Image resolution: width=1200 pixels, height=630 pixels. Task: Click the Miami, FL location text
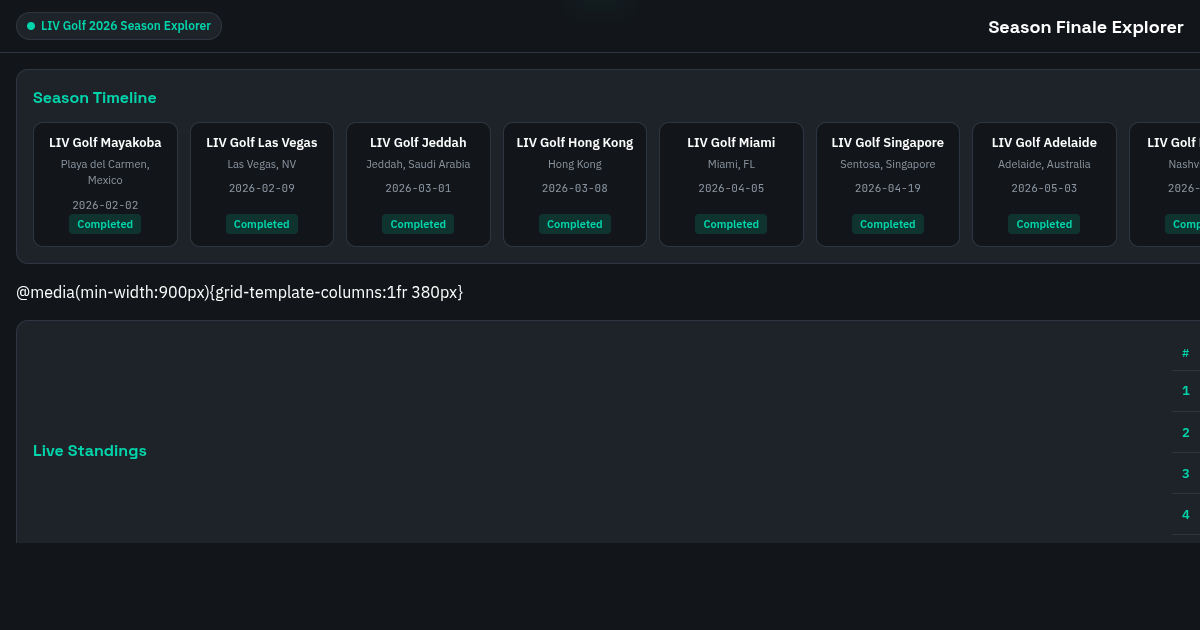[x=731, y=164]
